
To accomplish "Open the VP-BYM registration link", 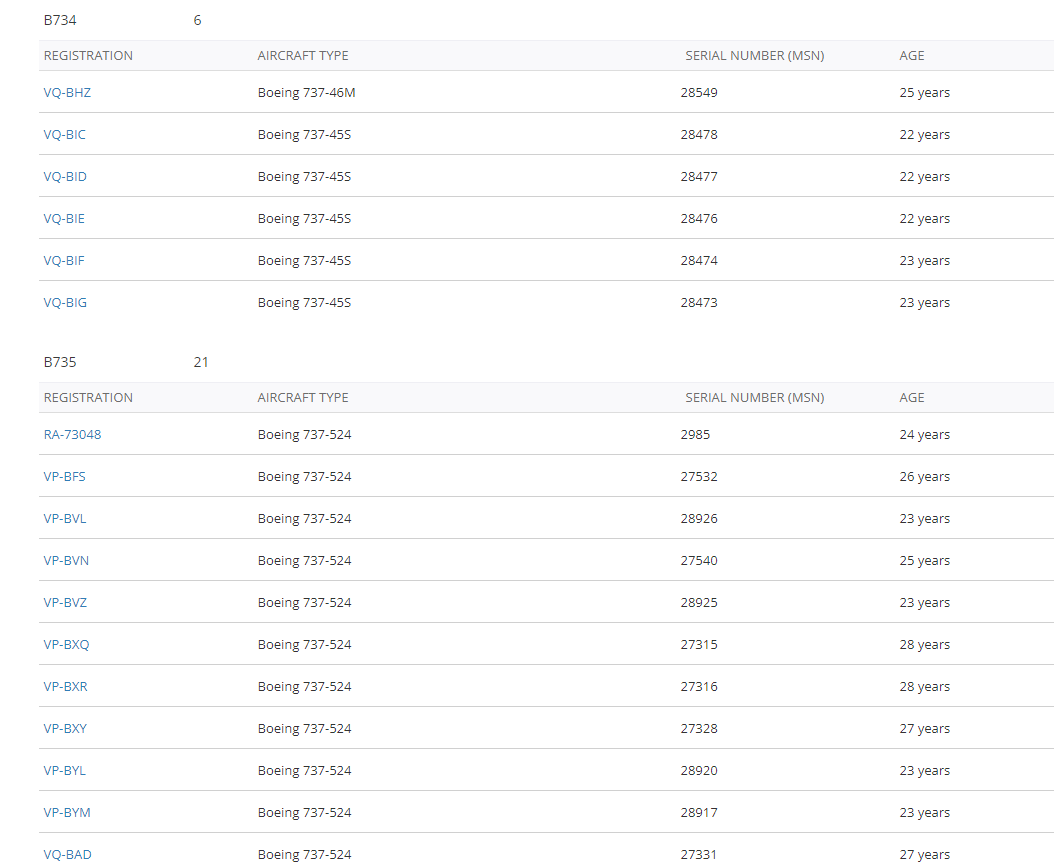I will point(67,813).
